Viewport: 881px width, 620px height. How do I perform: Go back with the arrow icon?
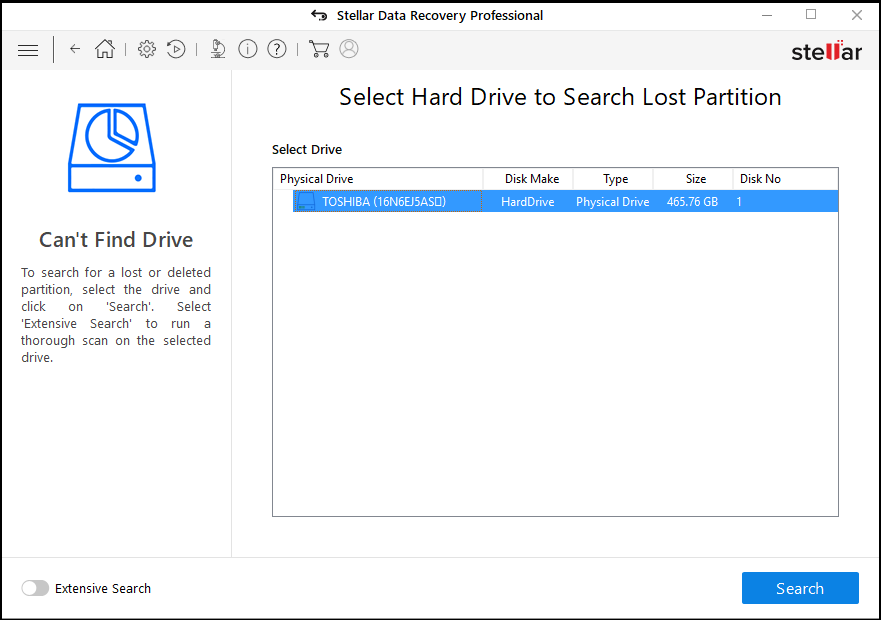(75, 49)
